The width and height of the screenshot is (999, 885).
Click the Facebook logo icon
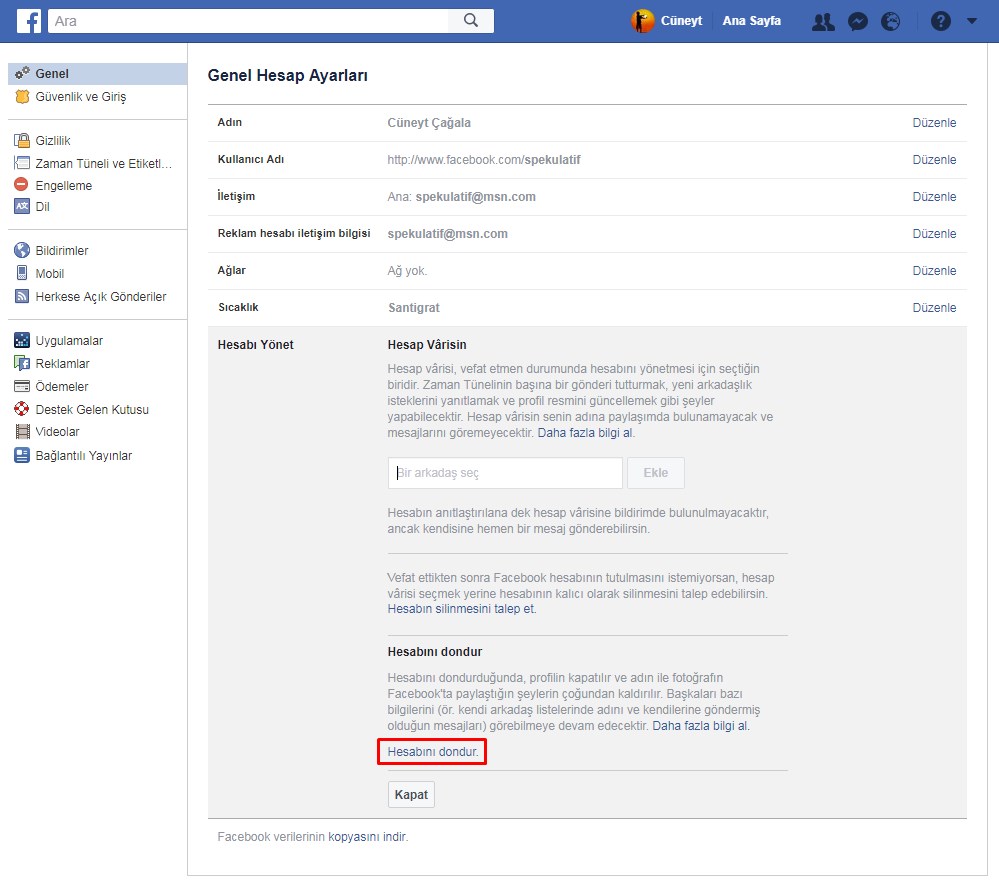click(29, 20)
